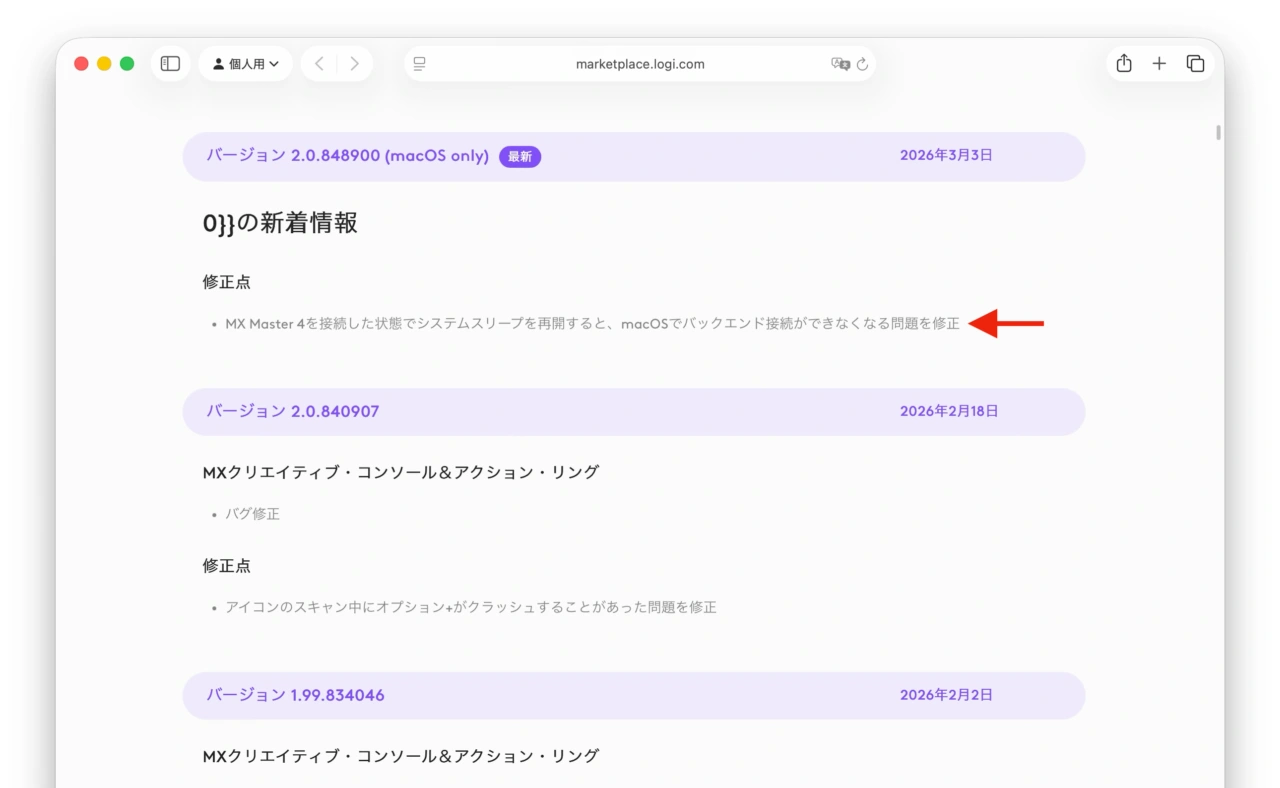Image resolution: width=1280 pixels, height=788 pixels.
Task: Show the tab overview grid
Action: pyautogui.click(x=1195, y=62)
